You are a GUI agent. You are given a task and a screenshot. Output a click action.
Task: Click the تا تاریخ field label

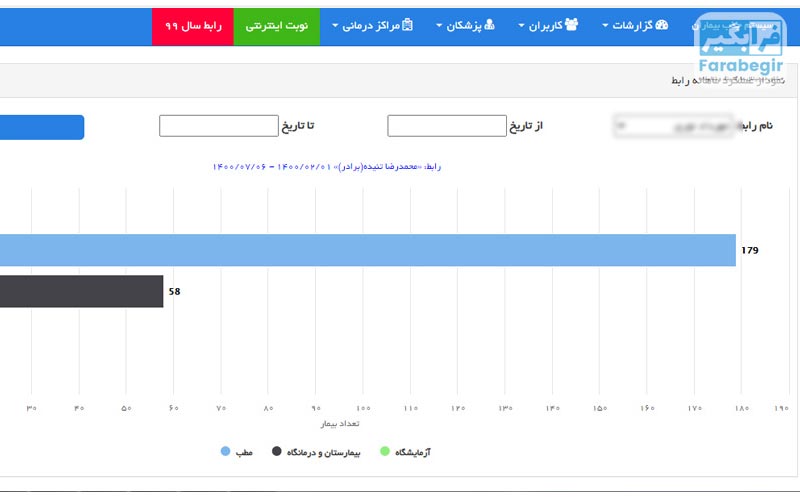point(298,126)
